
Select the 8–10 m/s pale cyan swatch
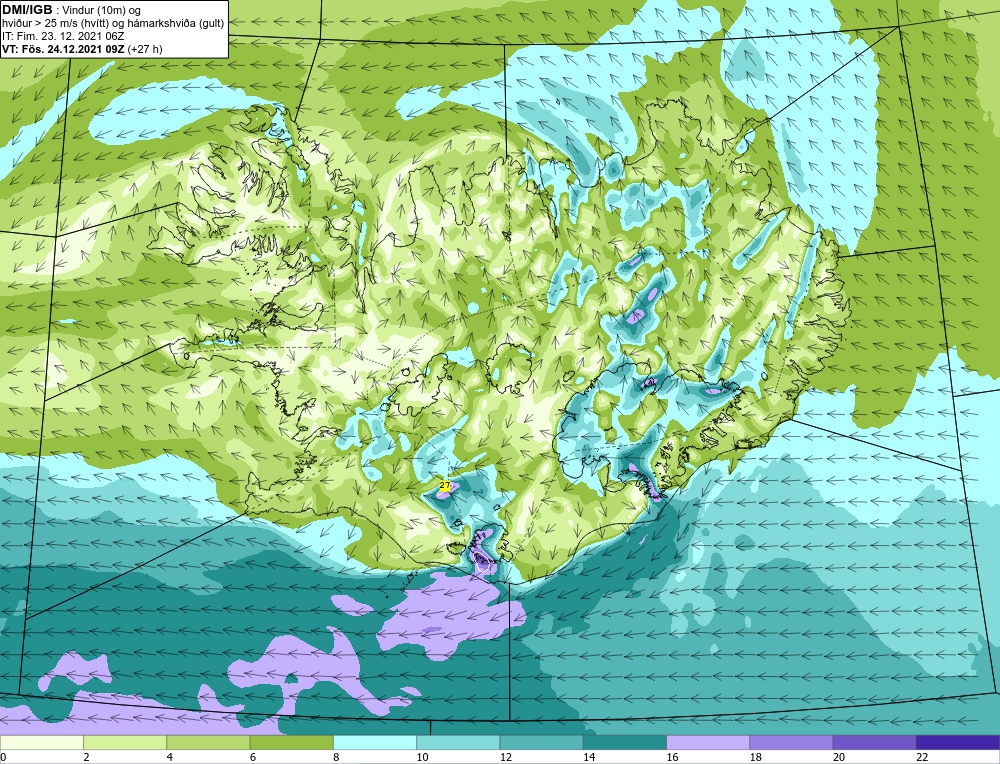coord(375,742)
